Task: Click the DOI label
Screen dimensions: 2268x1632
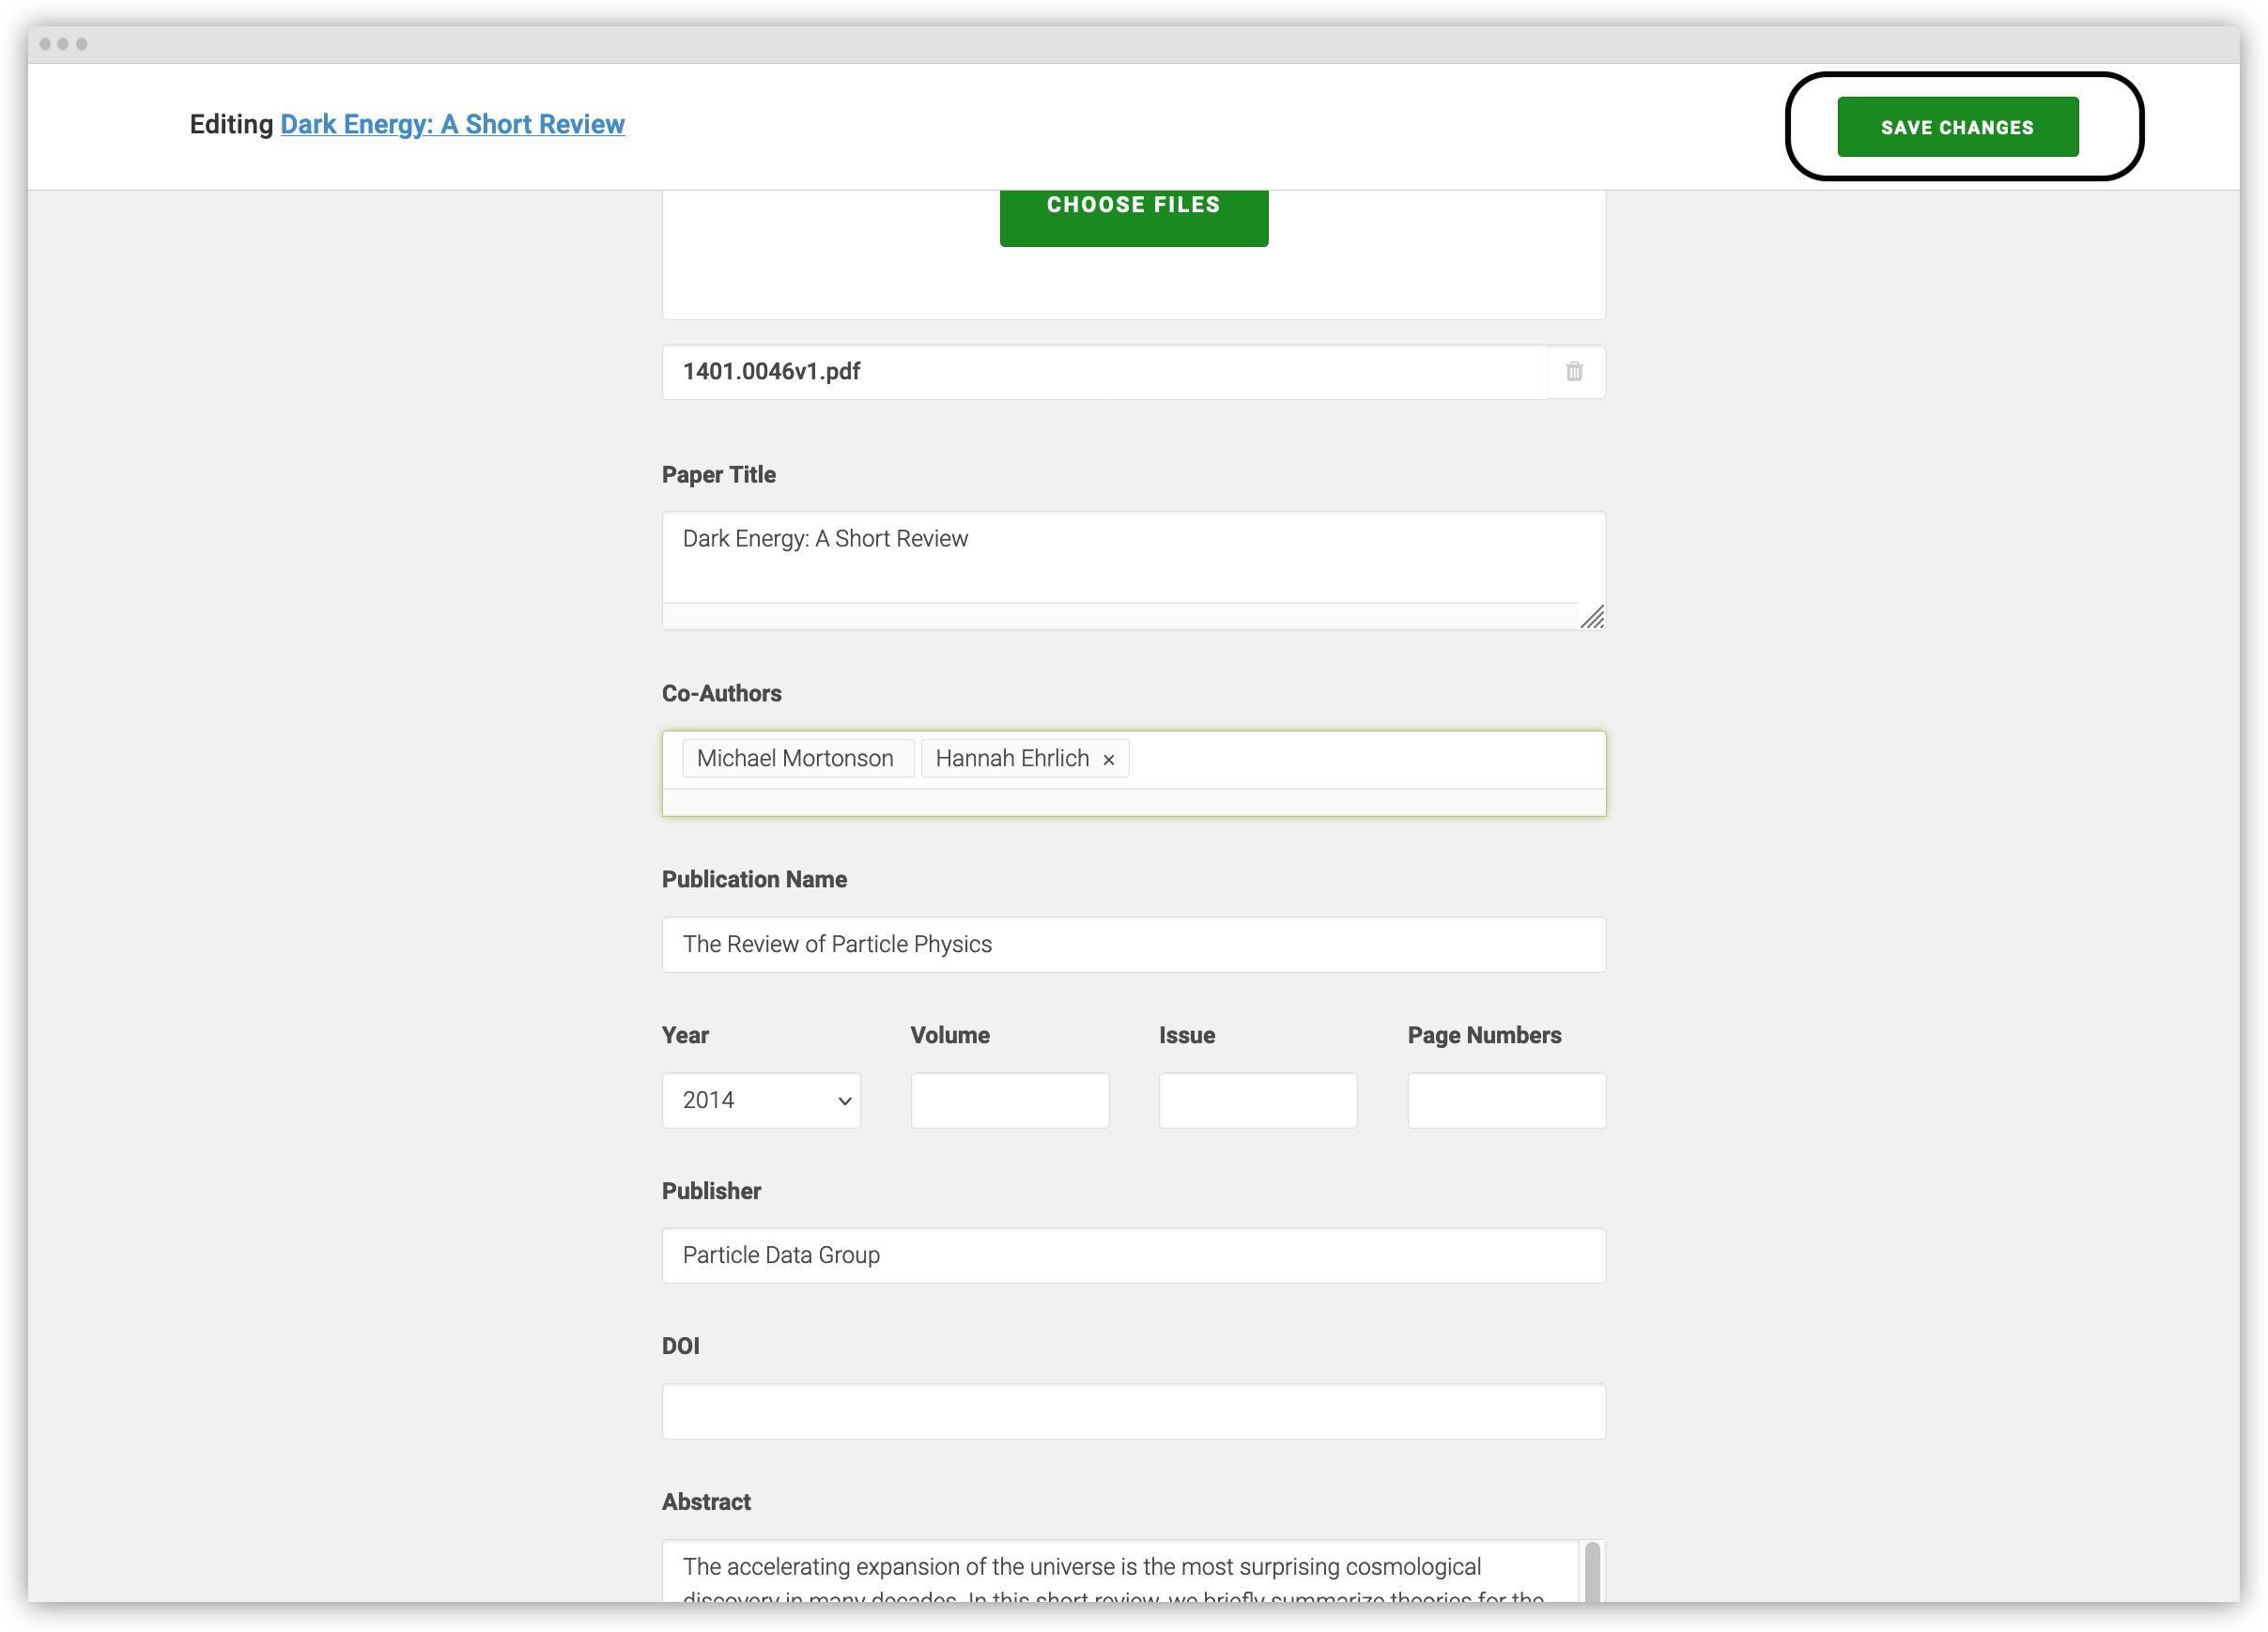Action: pos(680,1346)
